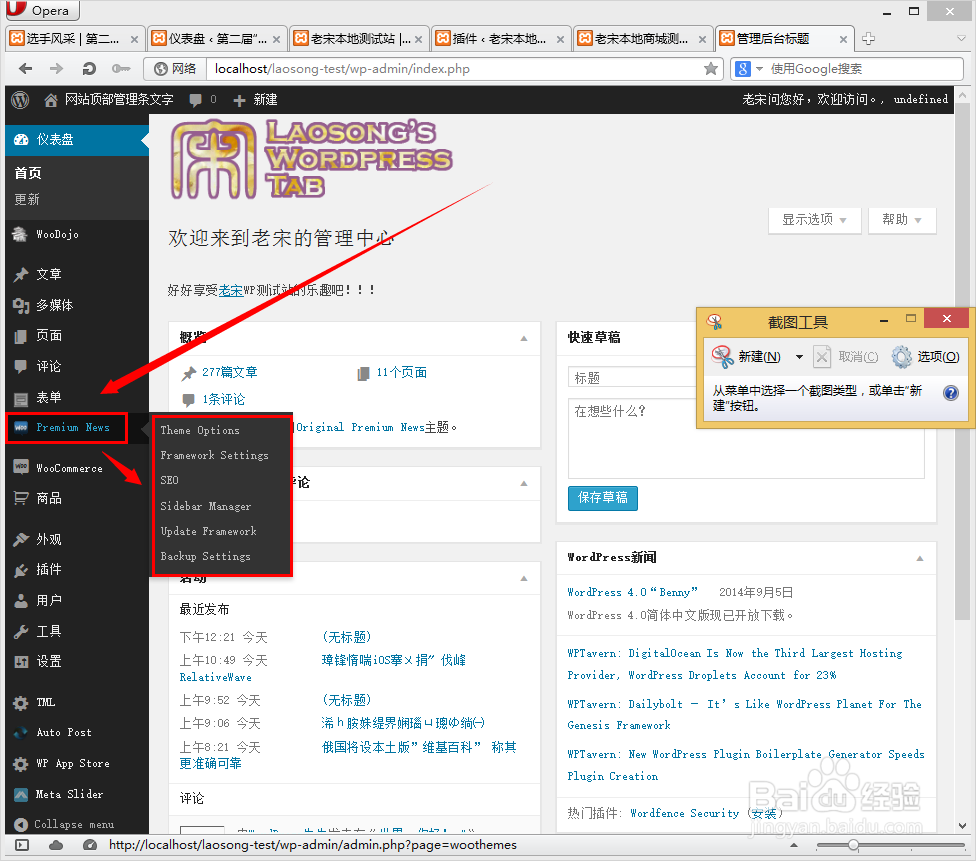This screenshot has height=861, width=976.
Task: Collapse the admin sidebar menu
Action: point(64,824)
